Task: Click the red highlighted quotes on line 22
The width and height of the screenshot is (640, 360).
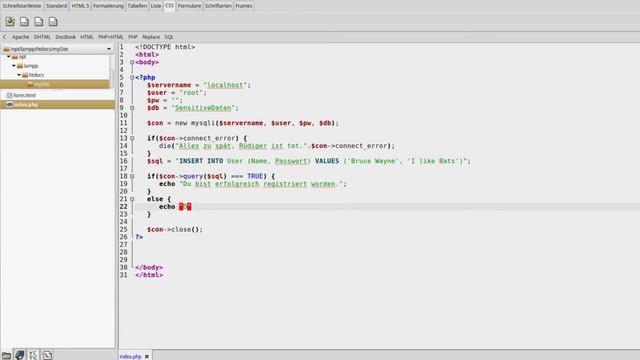Action: [x=185, y=207]
